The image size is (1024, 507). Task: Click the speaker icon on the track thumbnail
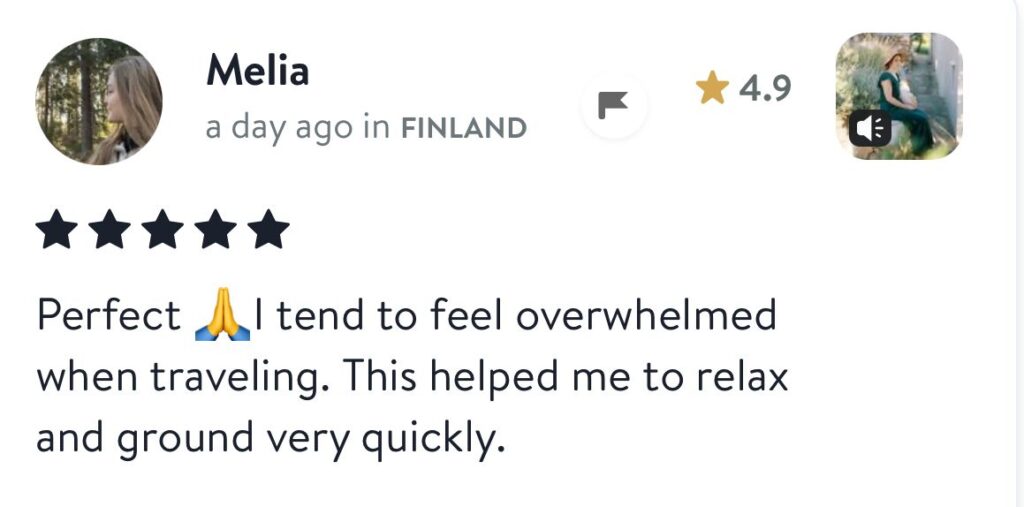[x=869, y=129]
